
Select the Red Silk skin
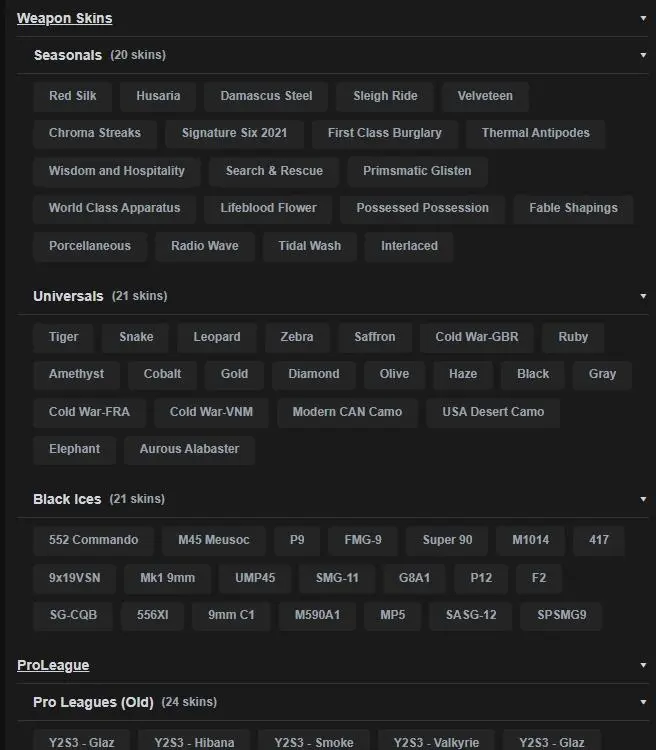coord(73,96)
